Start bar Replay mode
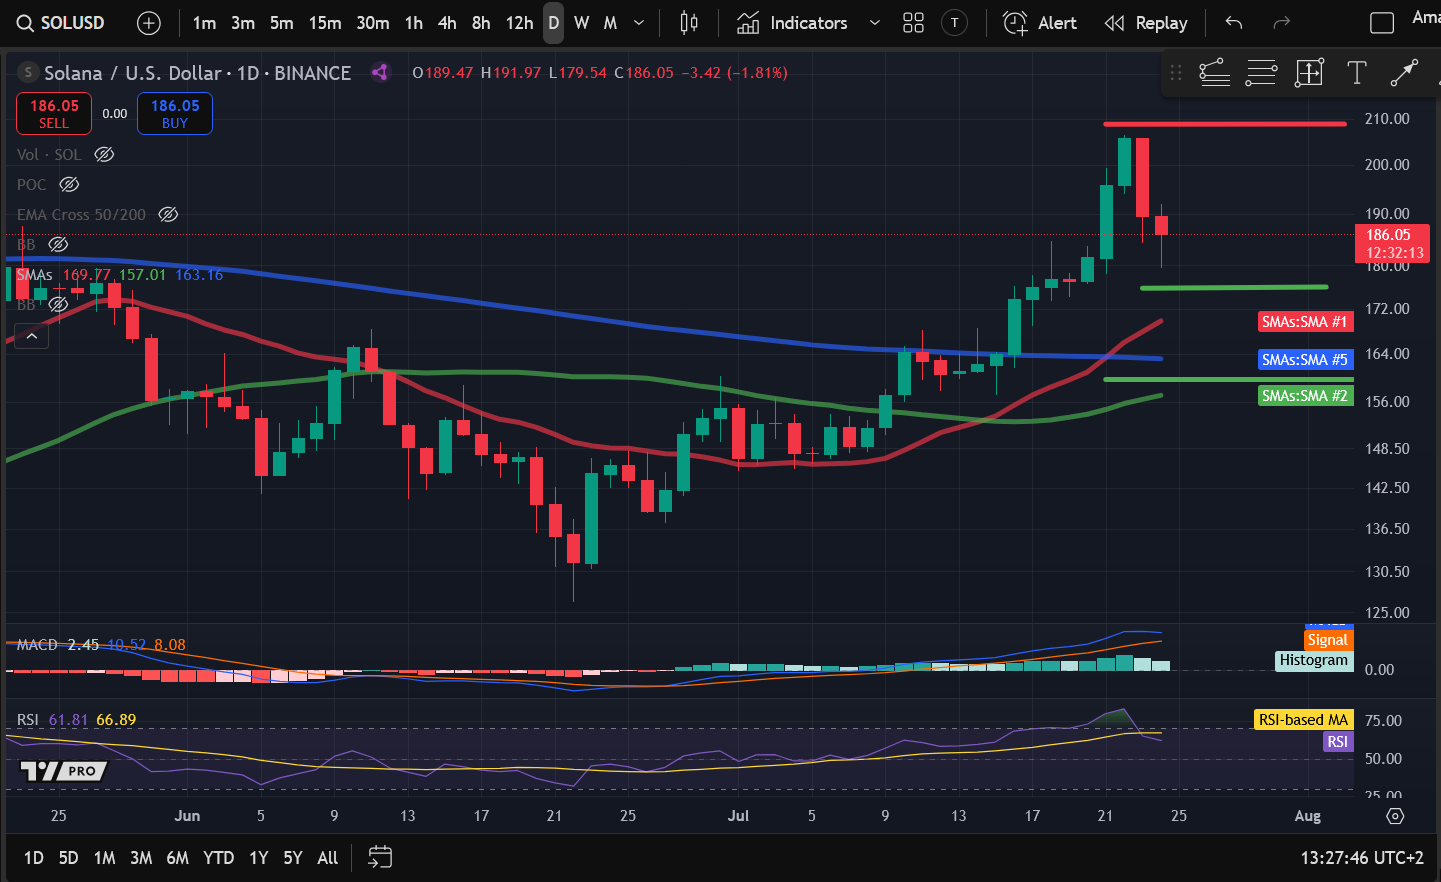 click(1146, 23)
